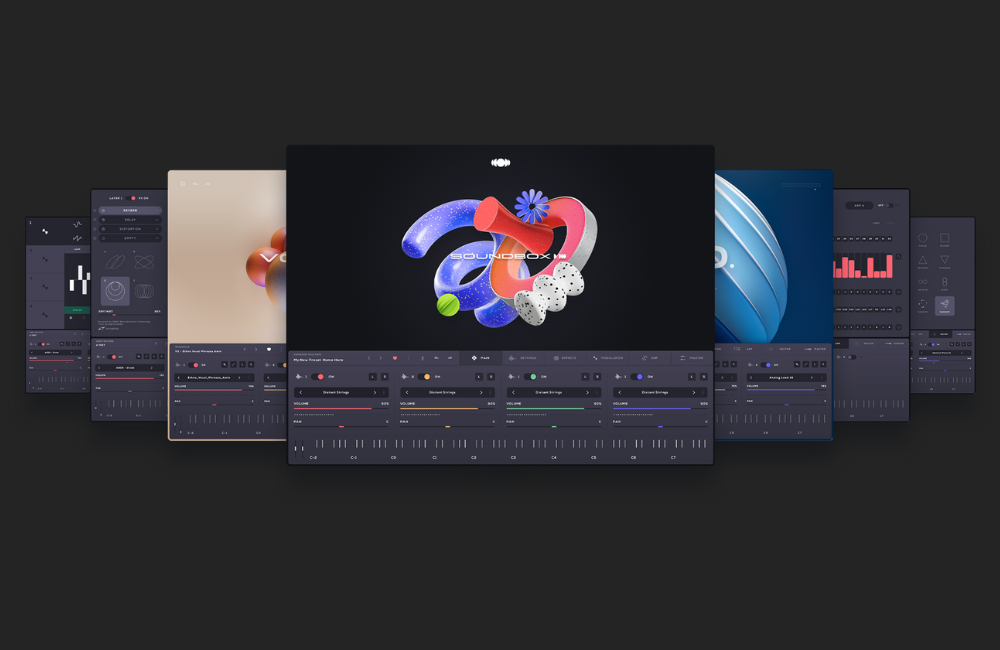Click the L button on the red layer
Screen dimensions: 1000x650
coord(373,377)
